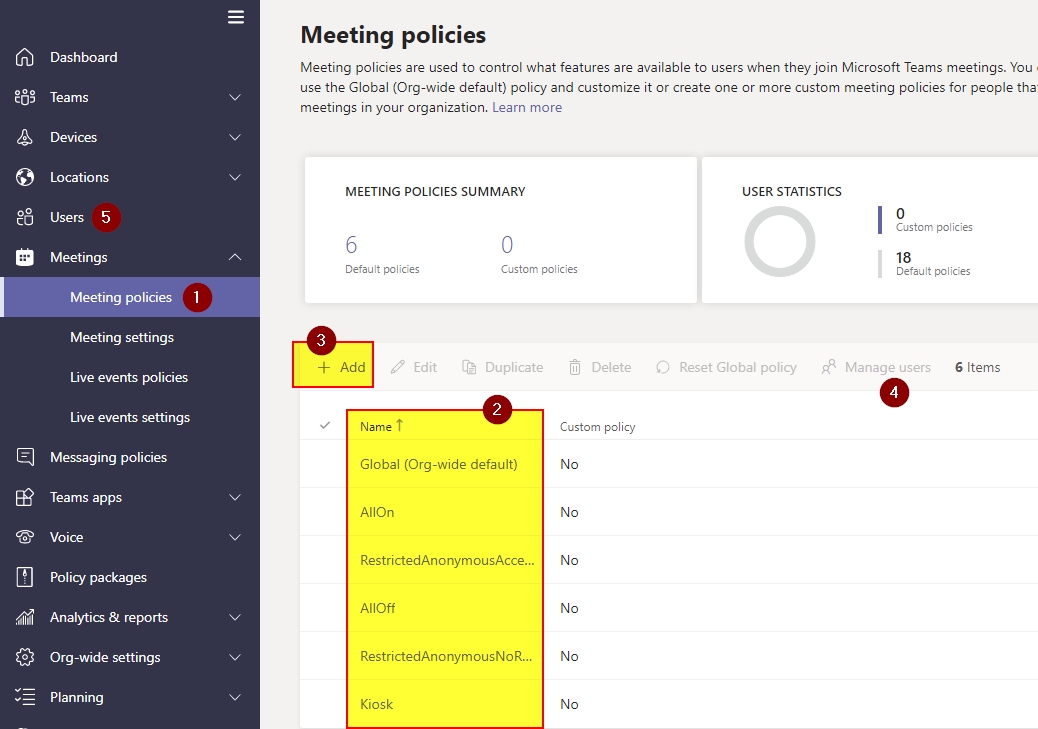Click the Voice phone icon
Viewport: 1038px width, 729px height.
25,537
